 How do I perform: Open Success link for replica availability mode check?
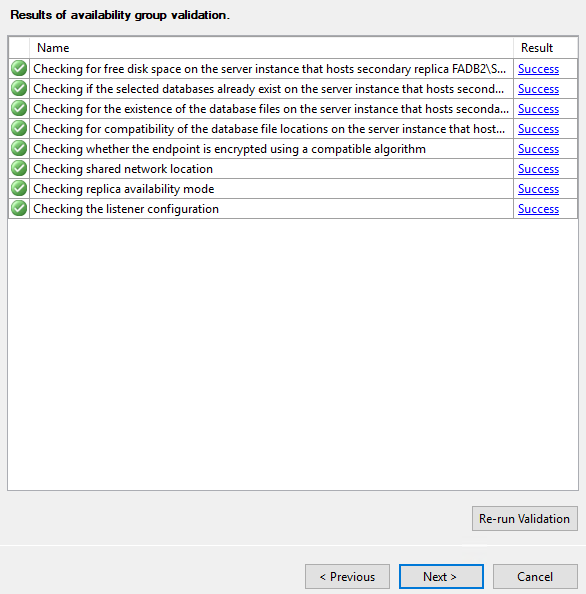[538, 189]
